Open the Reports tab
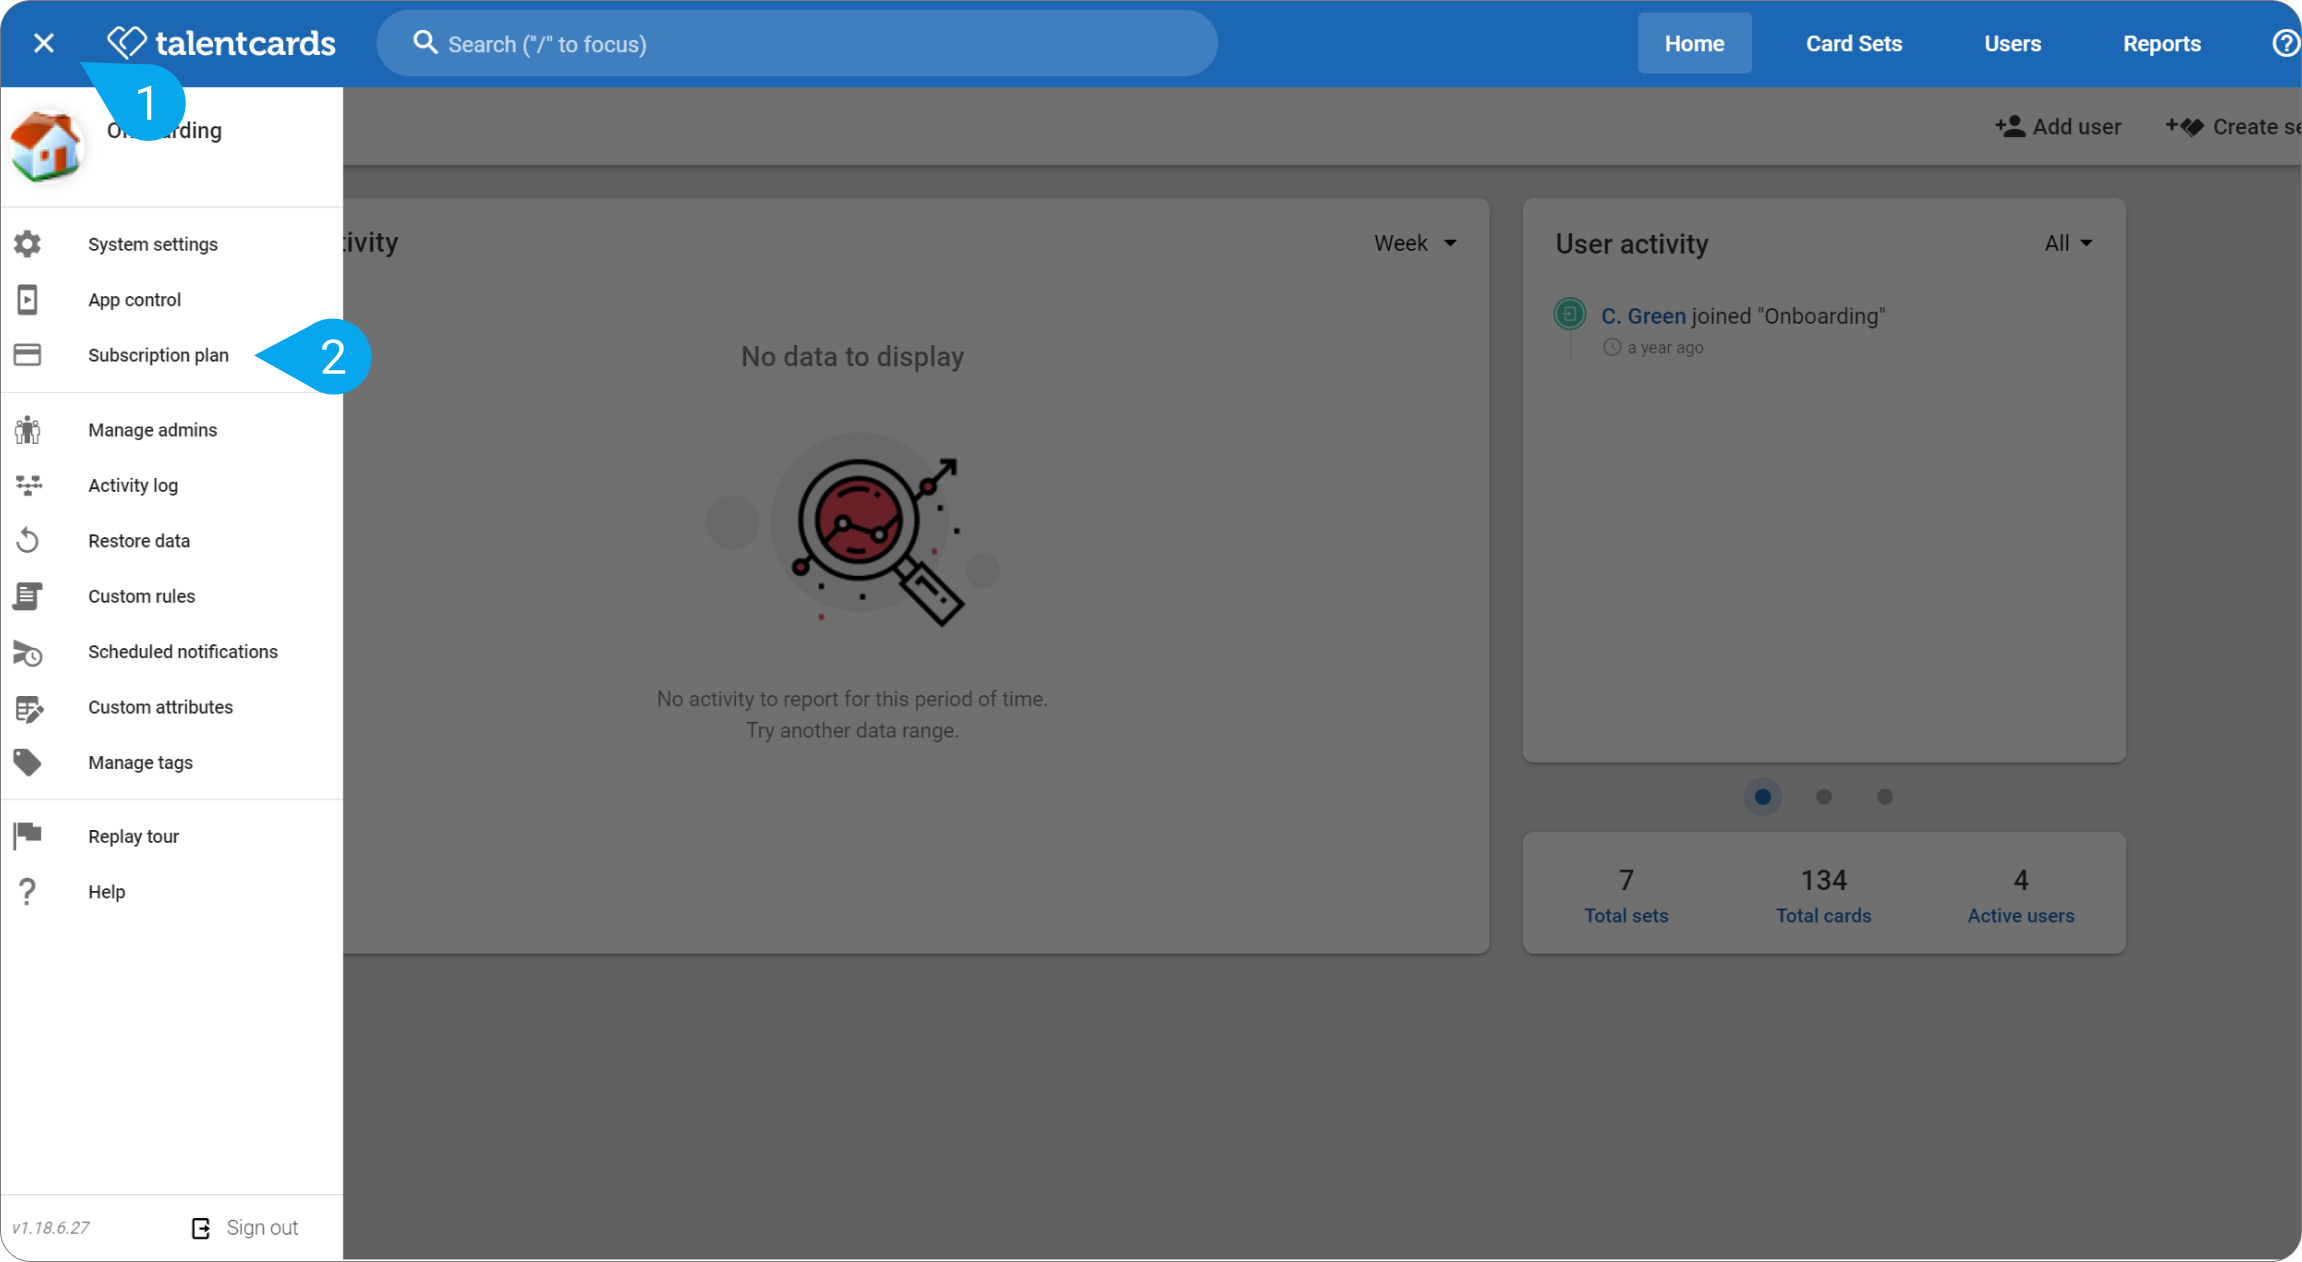 point(2161,43)
